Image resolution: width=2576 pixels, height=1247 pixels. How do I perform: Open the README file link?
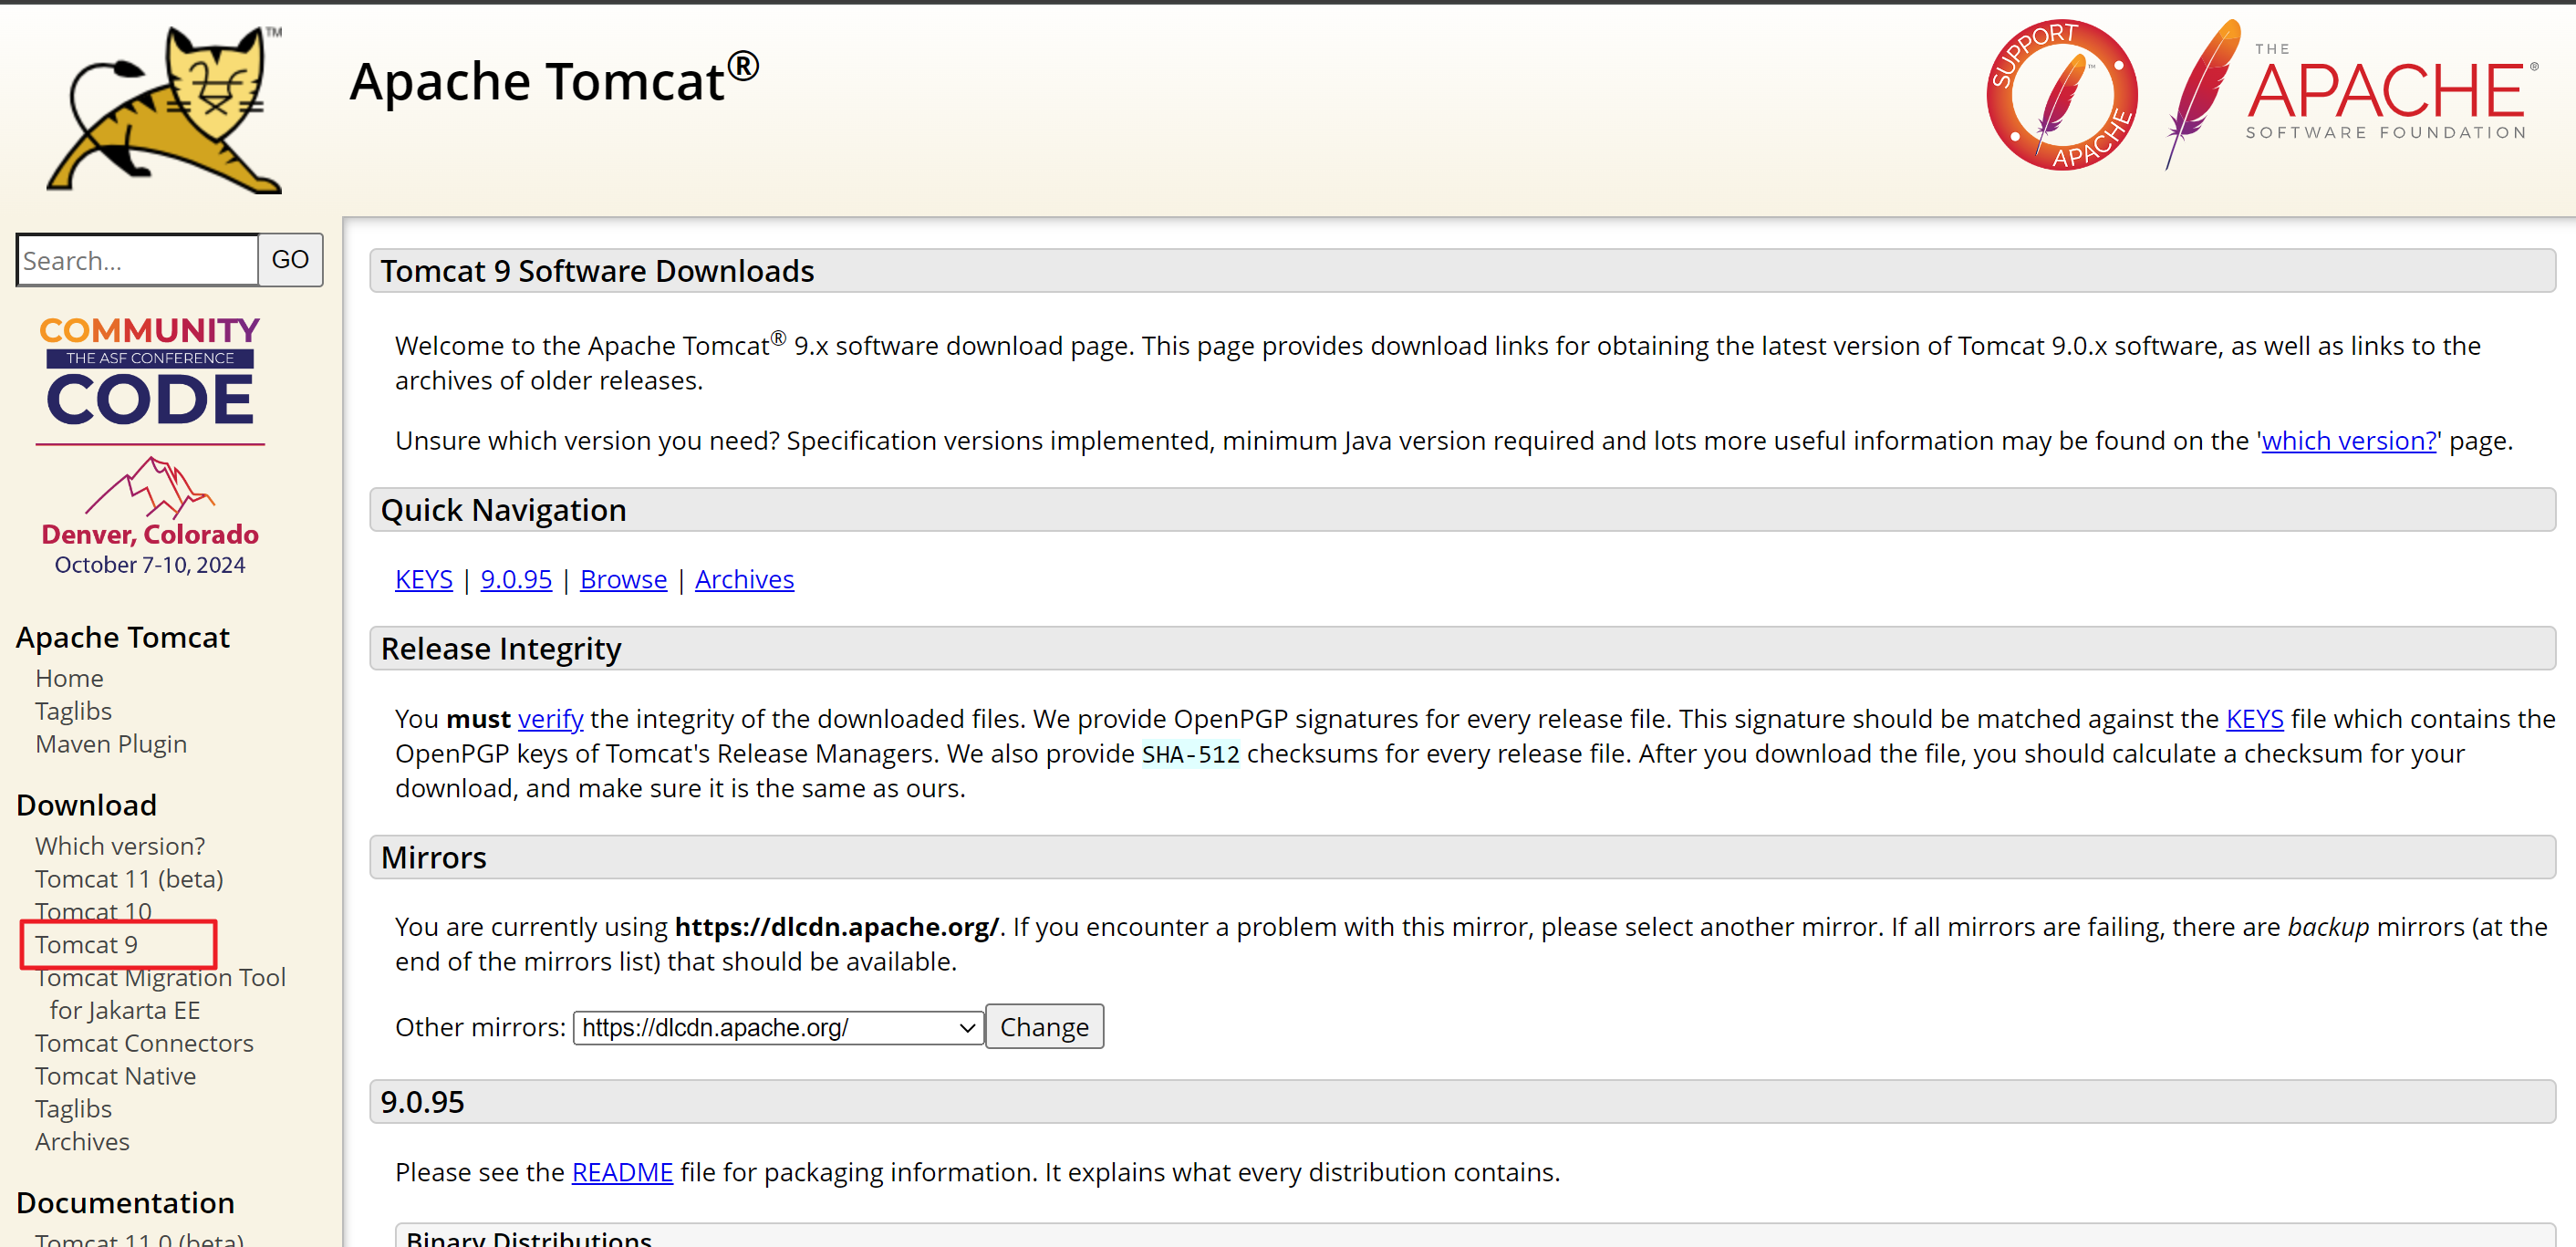622,1171
